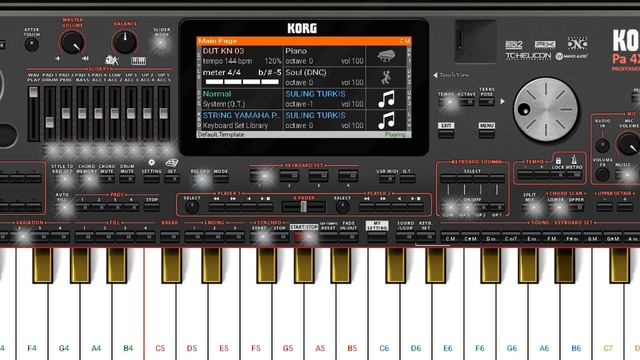Click the Record button
Image resolution: width=640 pixels, height=360 pixels.
pyautogui.click(x=200, y=179)
